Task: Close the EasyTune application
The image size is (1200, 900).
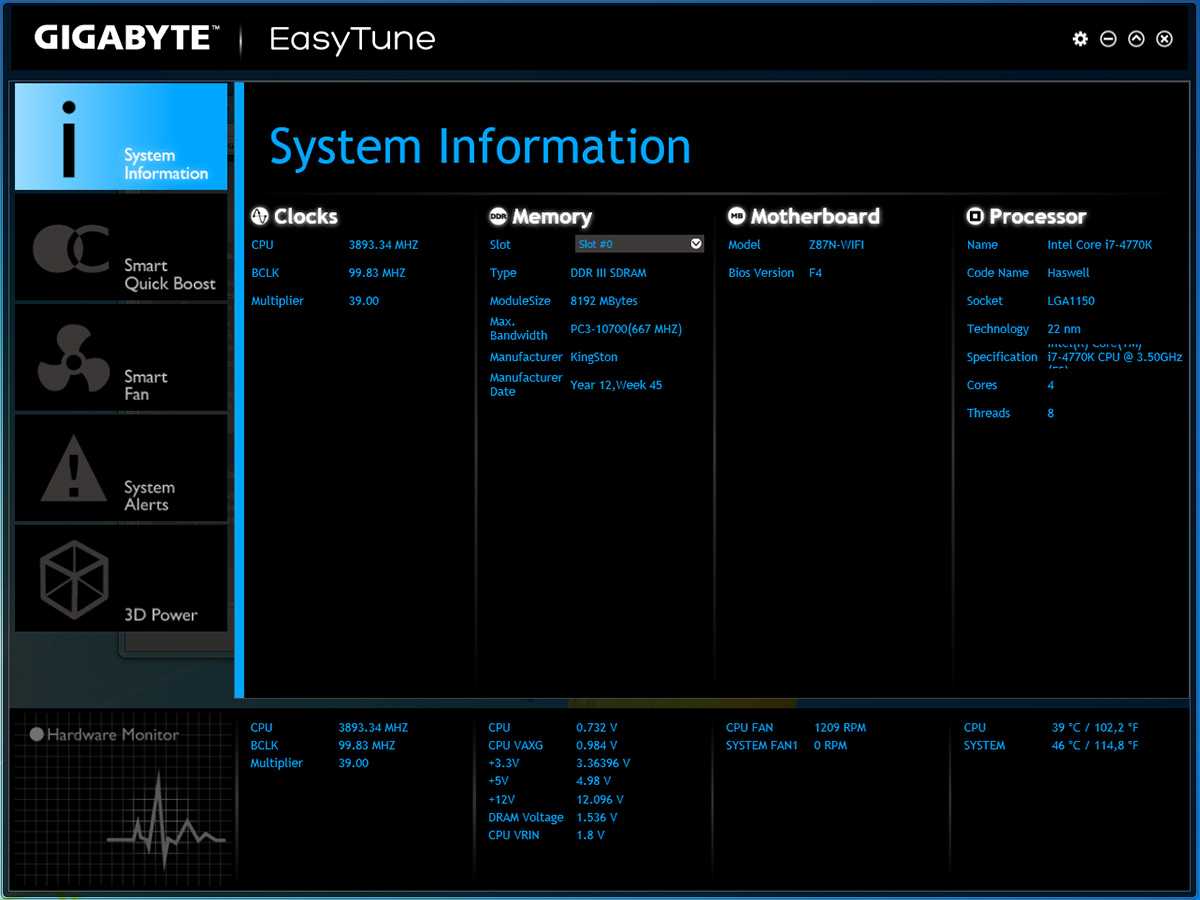Action: [1164, 39]
